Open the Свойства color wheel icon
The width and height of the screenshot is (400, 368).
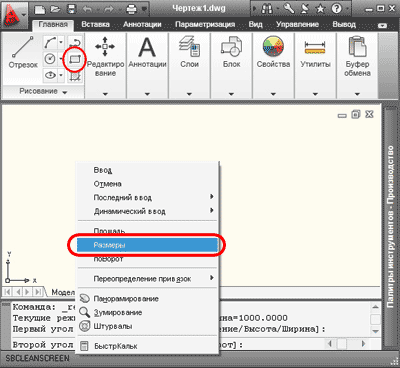[273, 46]
